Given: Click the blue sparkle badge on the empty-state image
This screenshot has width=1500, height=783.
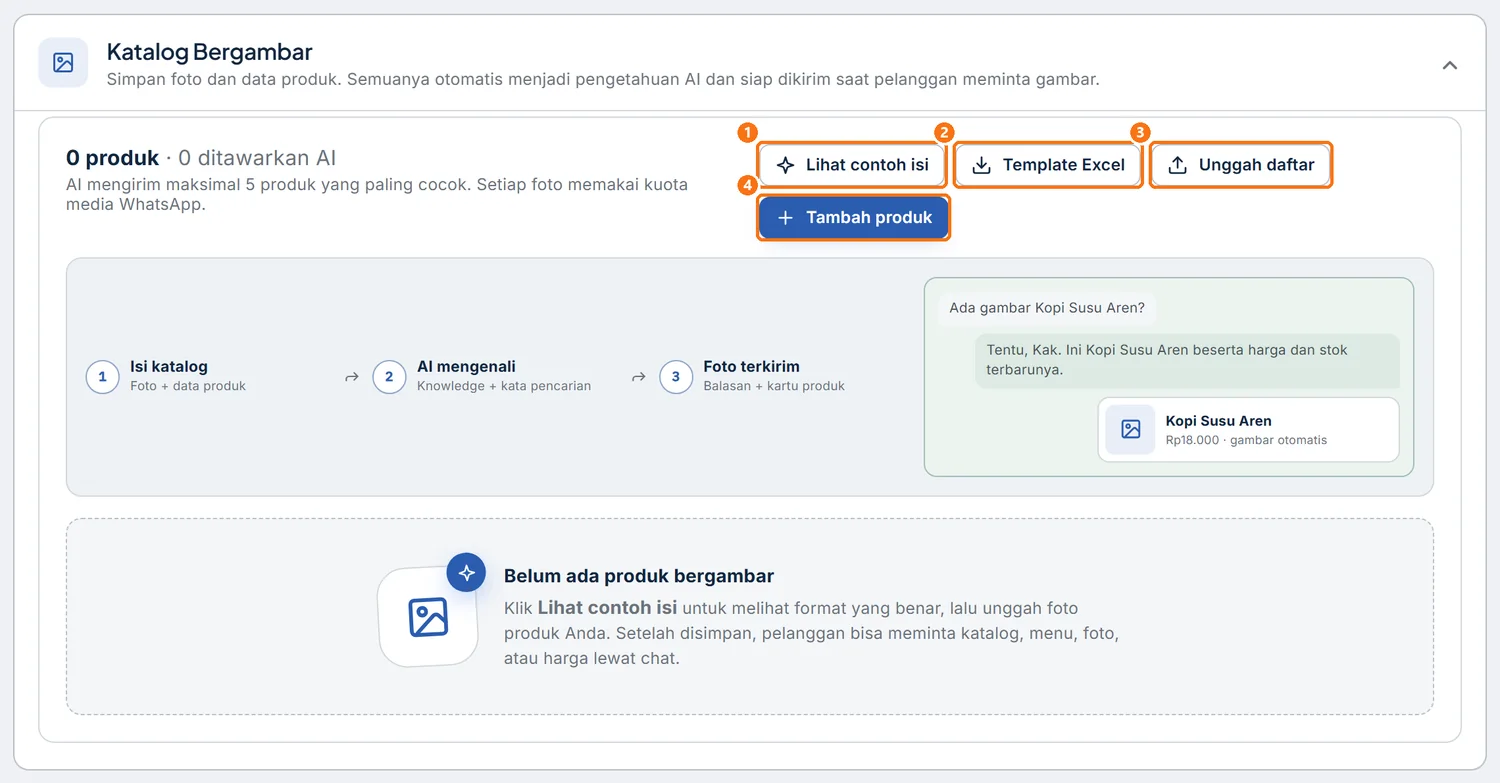Looking at the screenshot, I should [x=466, y=573].
